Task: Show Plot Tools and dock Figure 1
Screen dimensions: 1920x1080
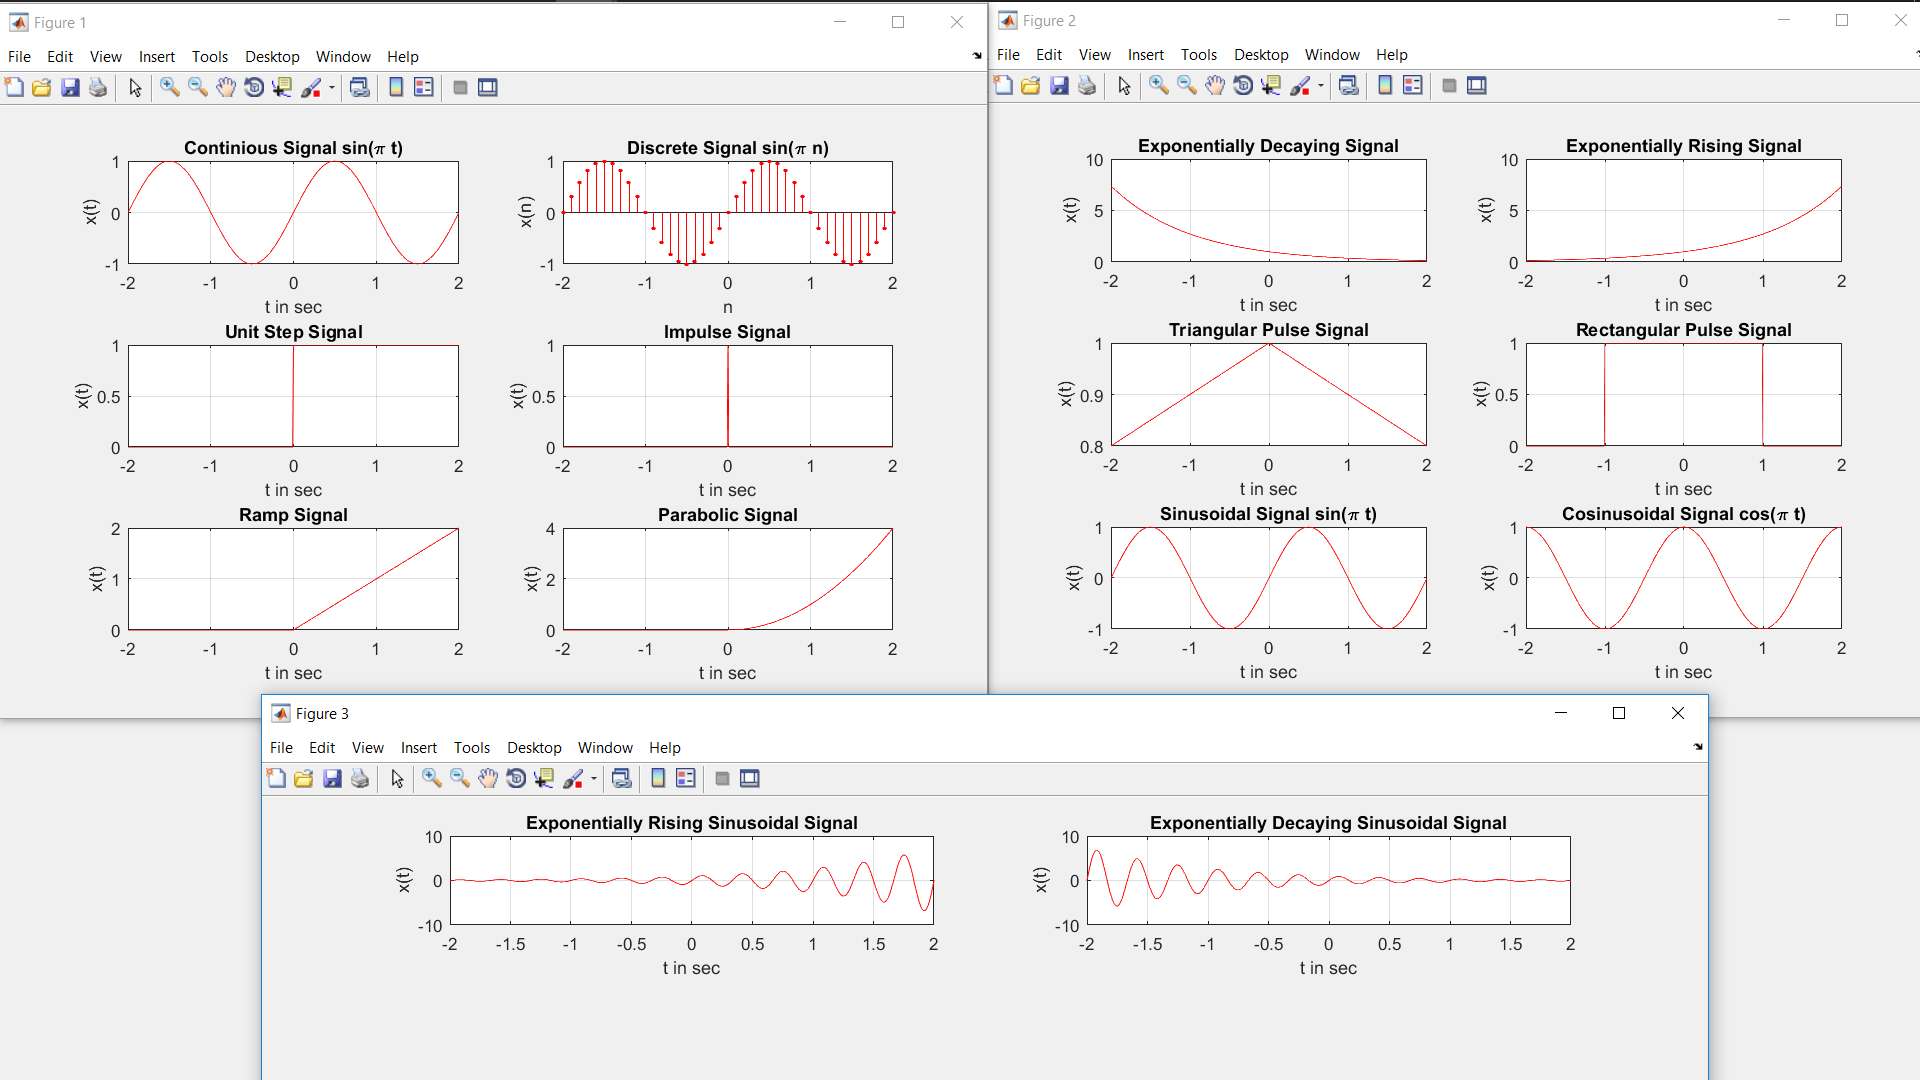Action: coord(488,88)
